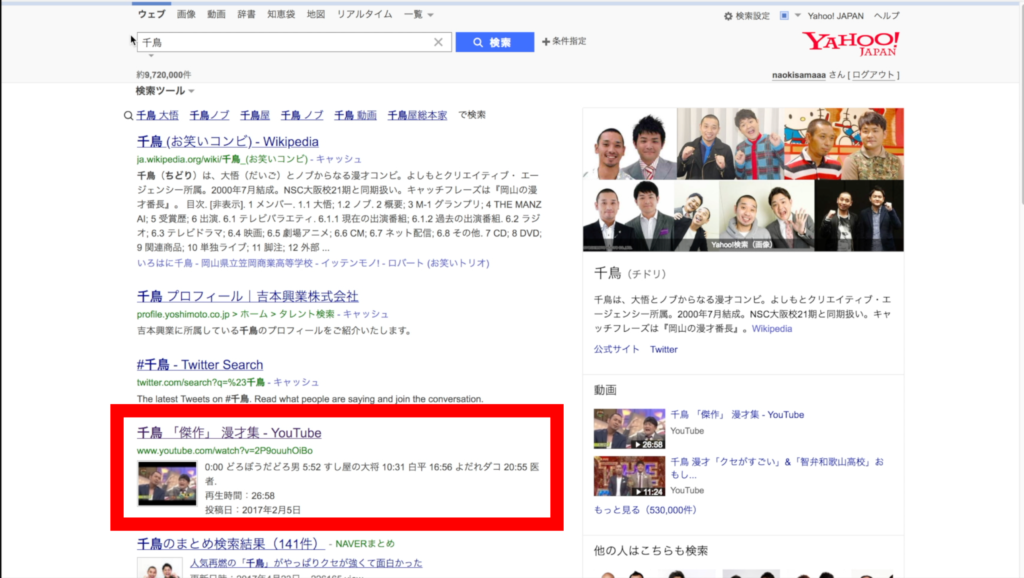Click もっと見る（530,000件）link

tap(645, 510)
